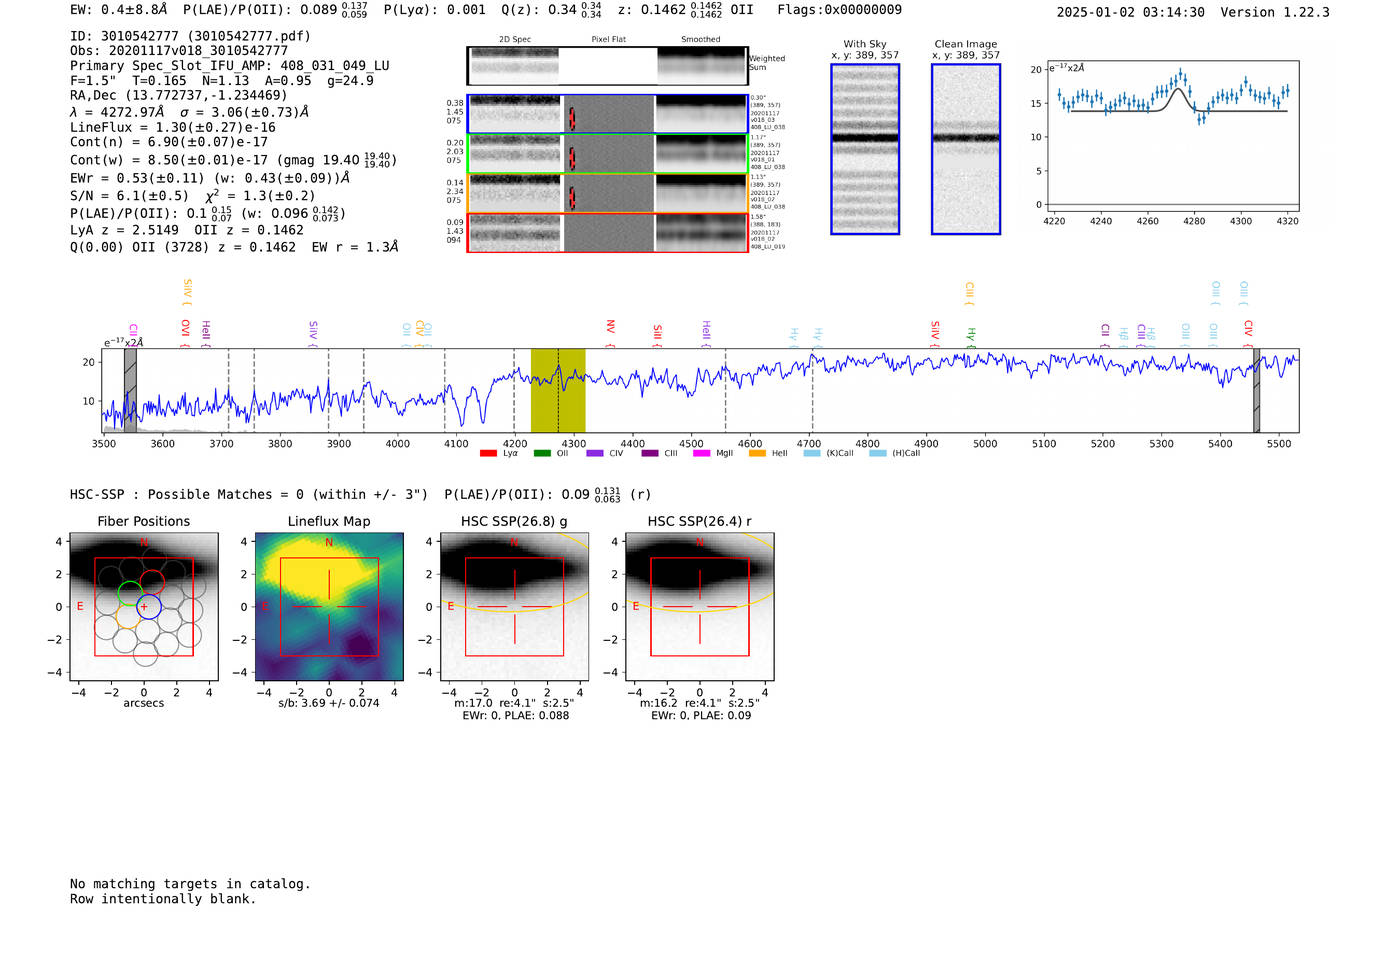Click the red fiber circle in Fiber Positions
The image size is (1400, 953).
[152, 581]
